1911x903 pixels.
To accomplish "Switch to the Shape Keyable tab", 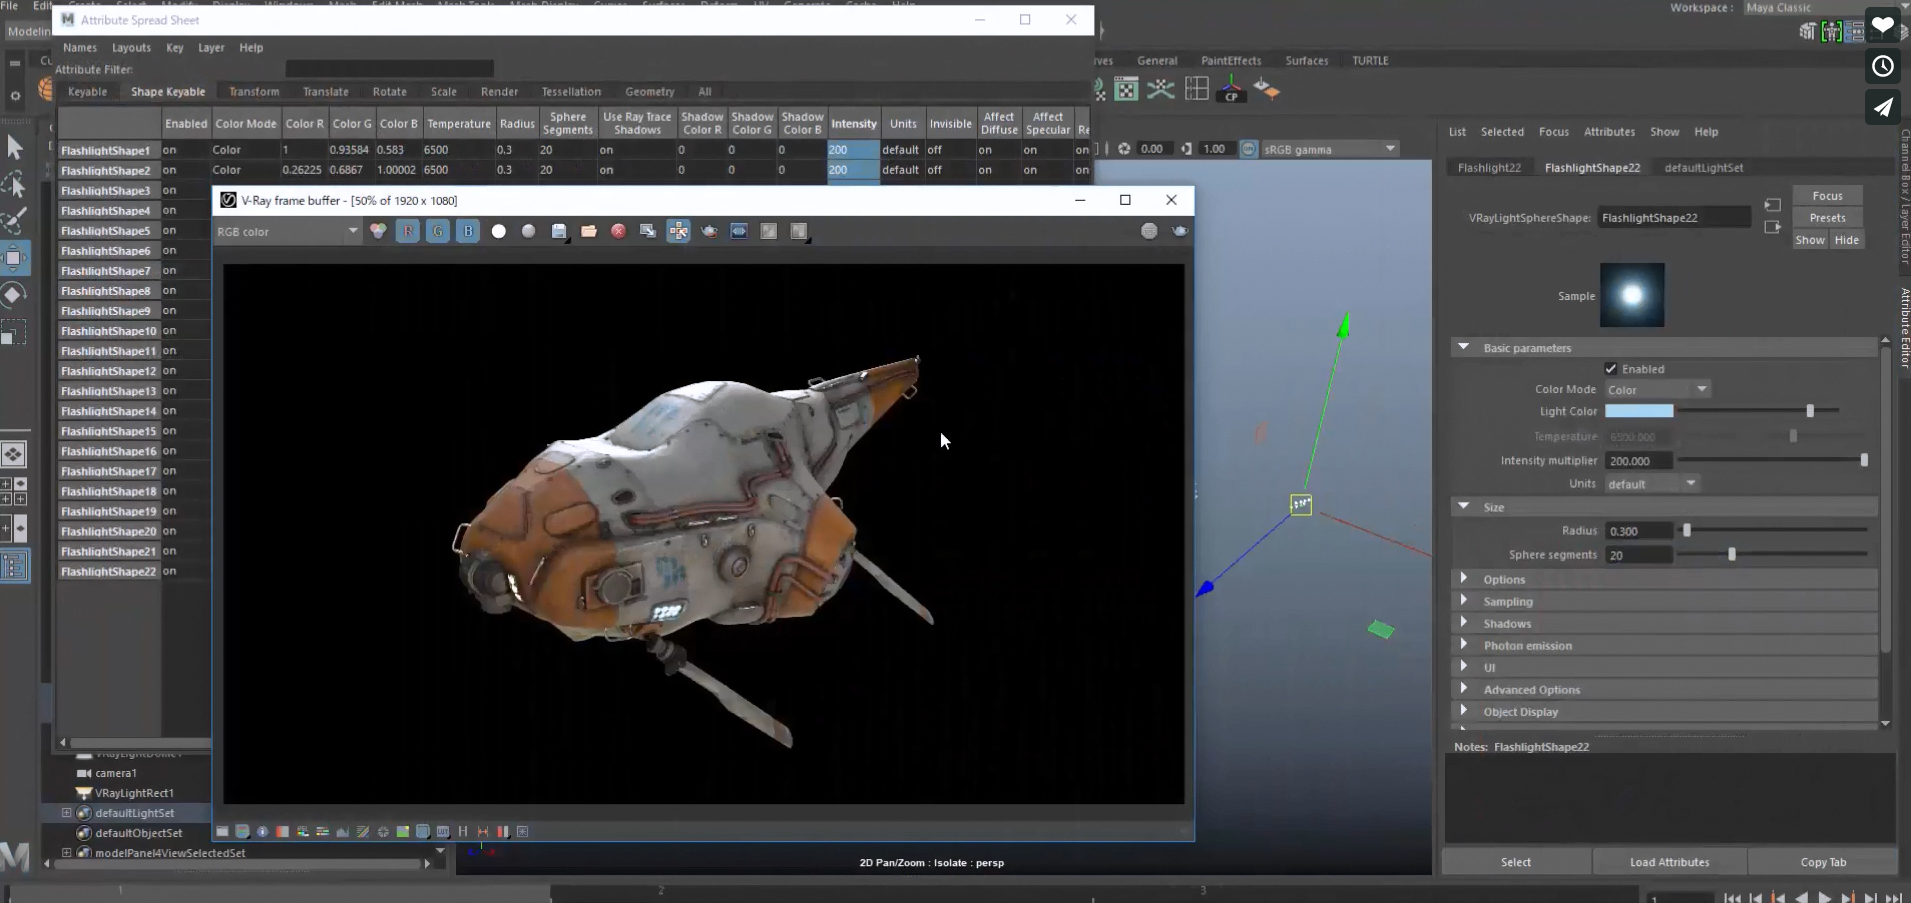I will [x=168, y=91].
